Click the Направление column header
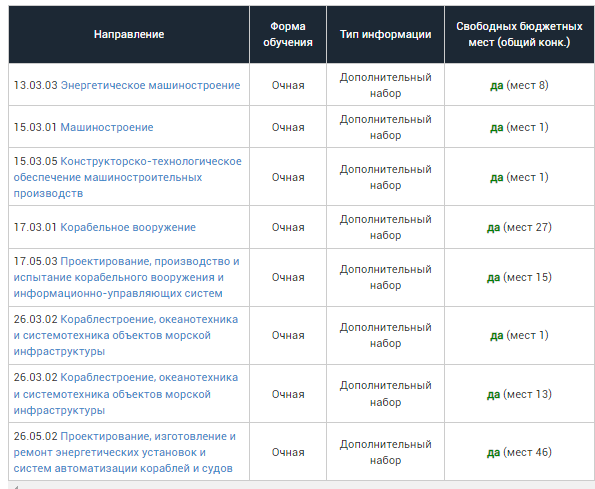 (x=129, y=34)
